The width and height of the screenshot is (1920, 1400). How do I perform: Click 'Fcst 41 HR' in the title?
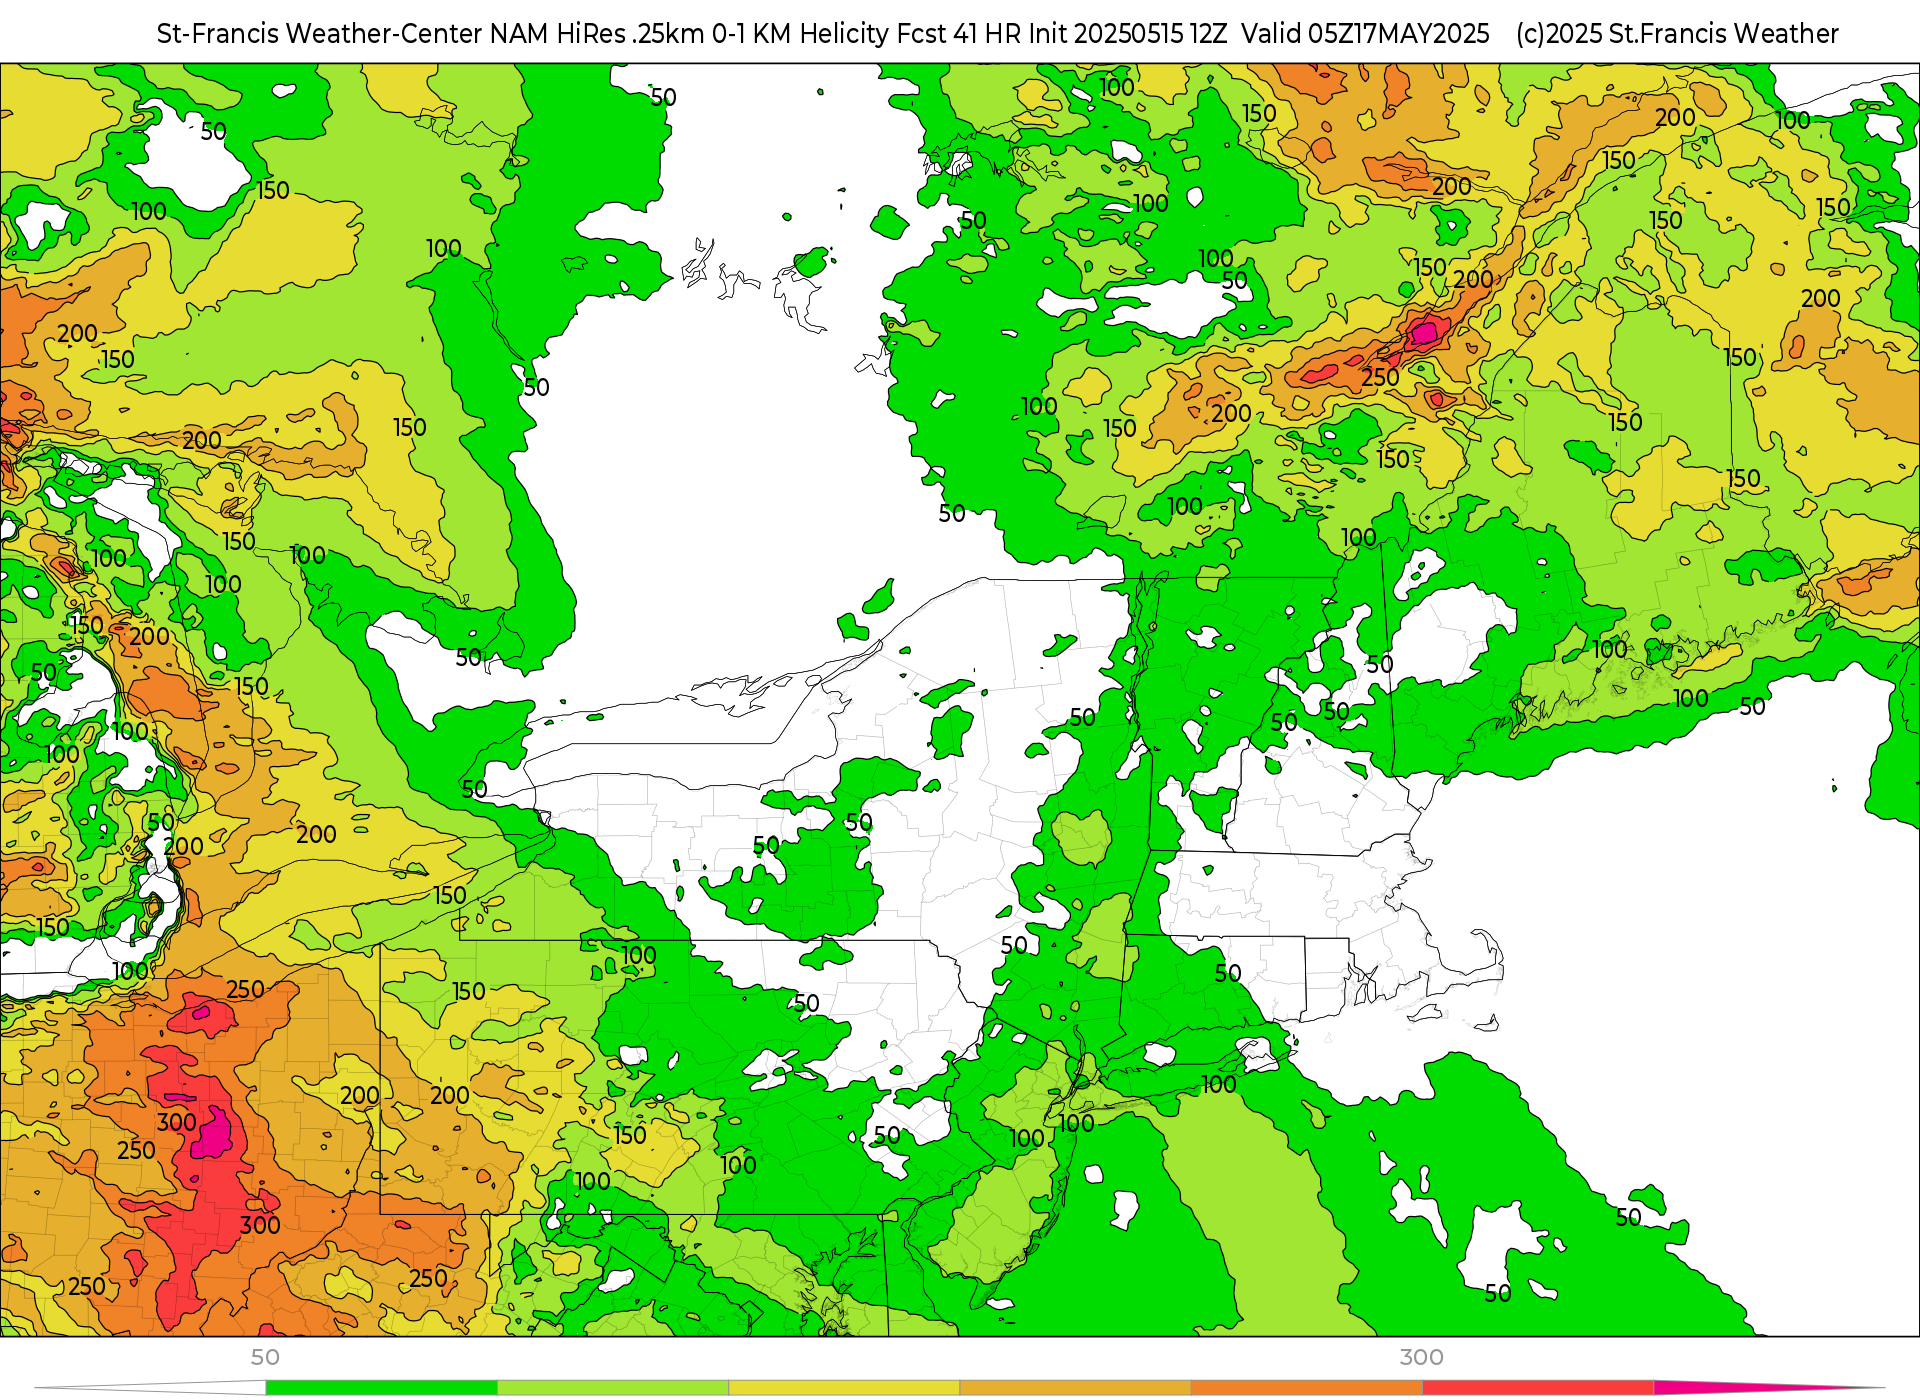pos(959,34)
